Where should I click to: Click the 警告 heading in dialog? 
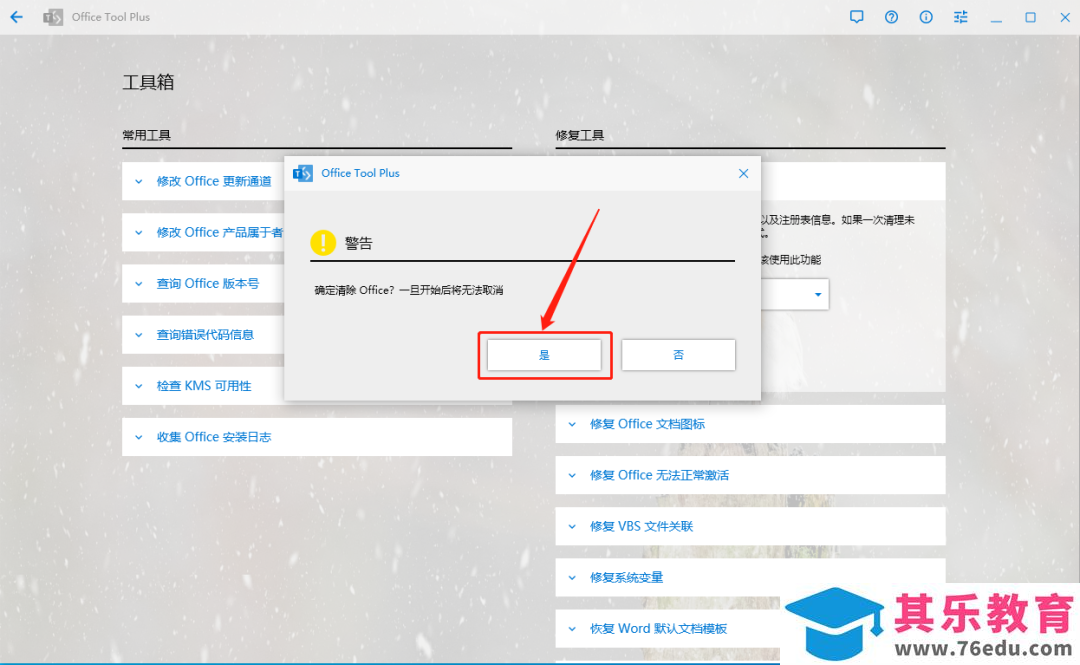tap(358, 243)
